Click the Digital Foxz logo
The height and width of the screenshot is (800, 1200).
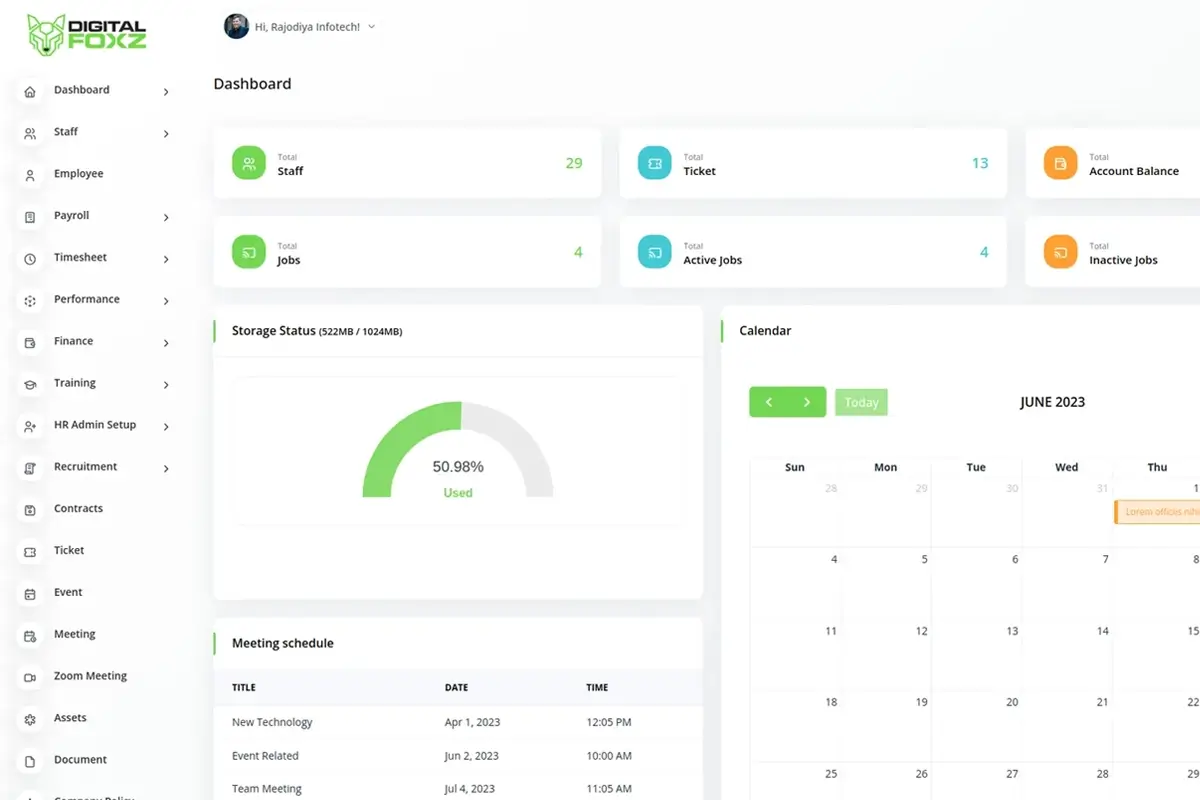(x=87, y=35)
